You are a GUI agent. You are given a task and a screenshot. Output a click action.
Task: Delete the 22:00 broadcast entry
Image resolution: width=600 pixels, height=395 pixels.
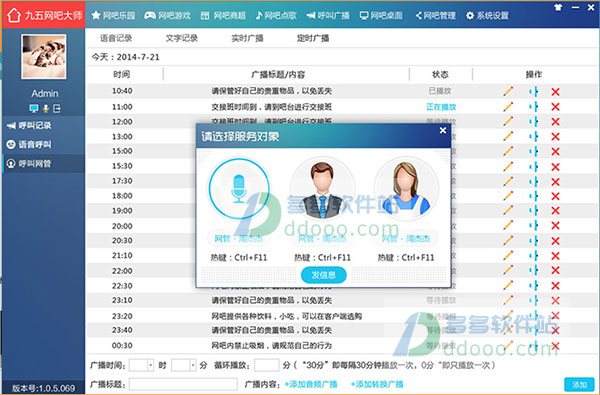[x=556, y=271]
